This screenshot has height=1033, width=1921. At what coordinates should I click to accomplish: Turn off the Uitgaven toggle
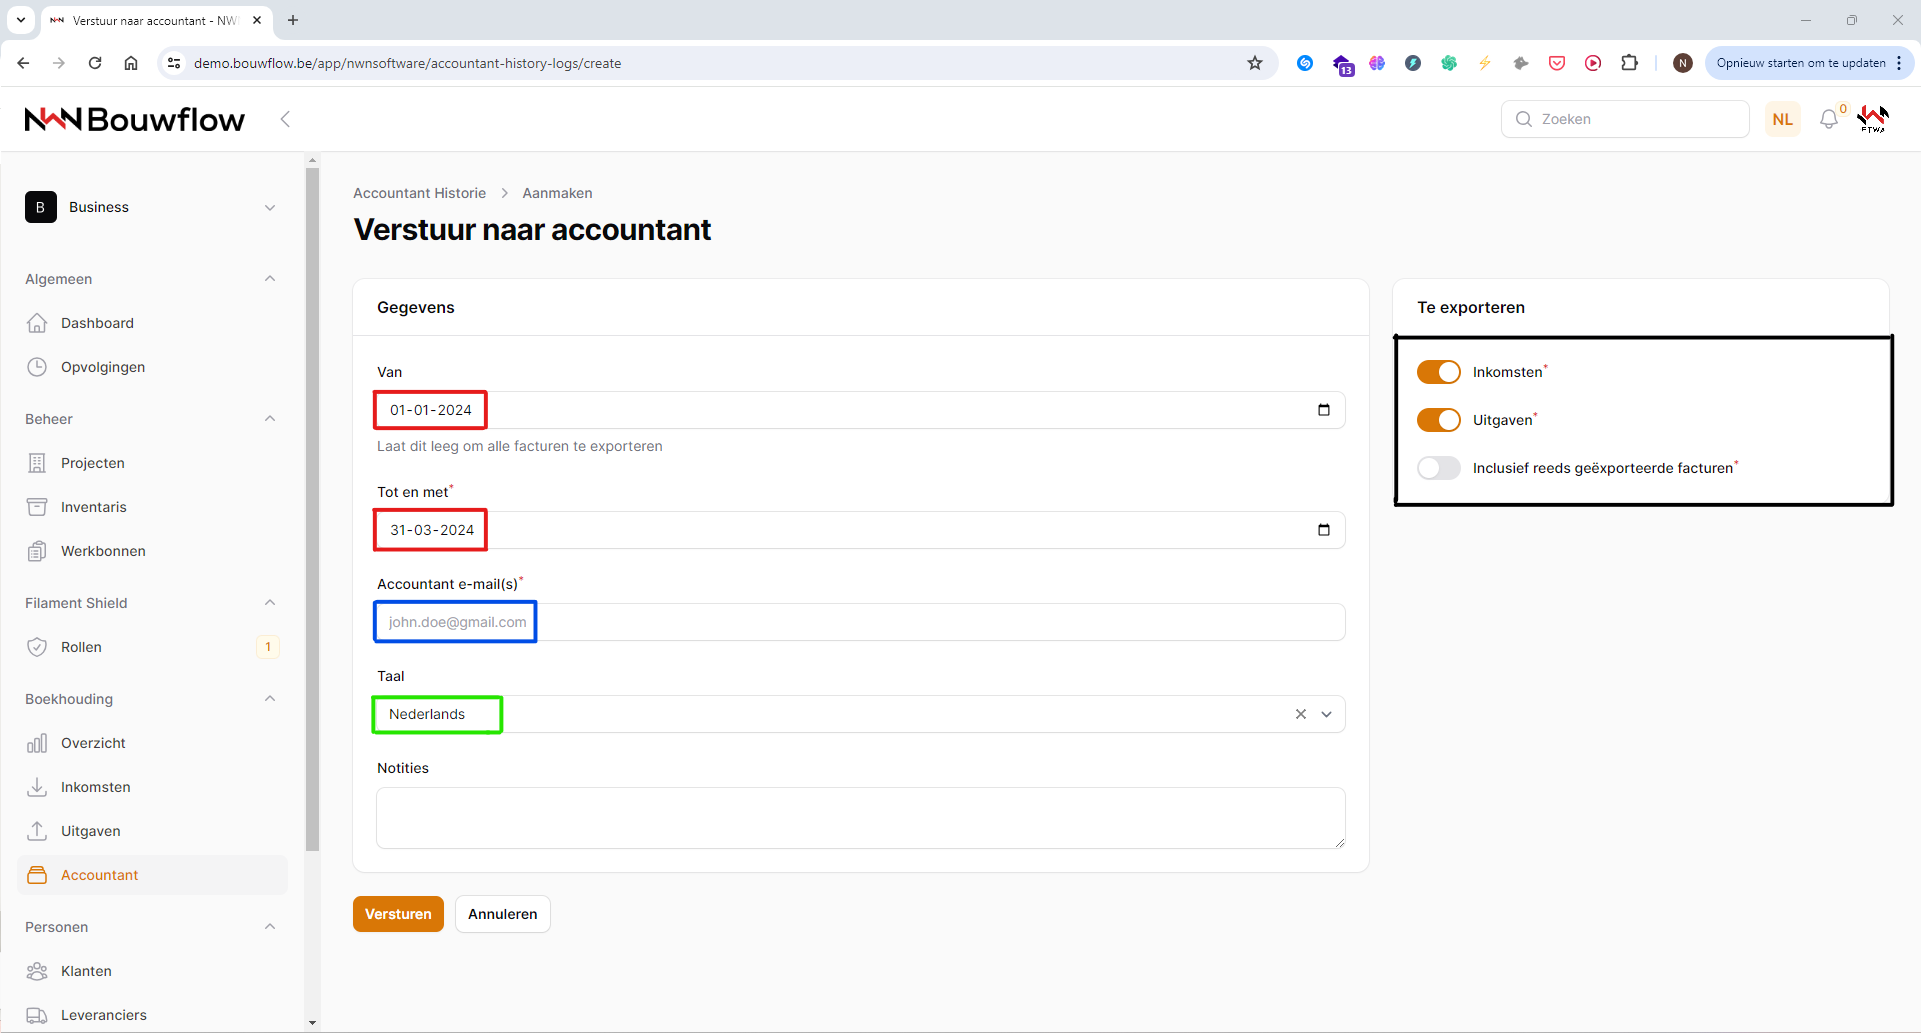[1438, 420]
